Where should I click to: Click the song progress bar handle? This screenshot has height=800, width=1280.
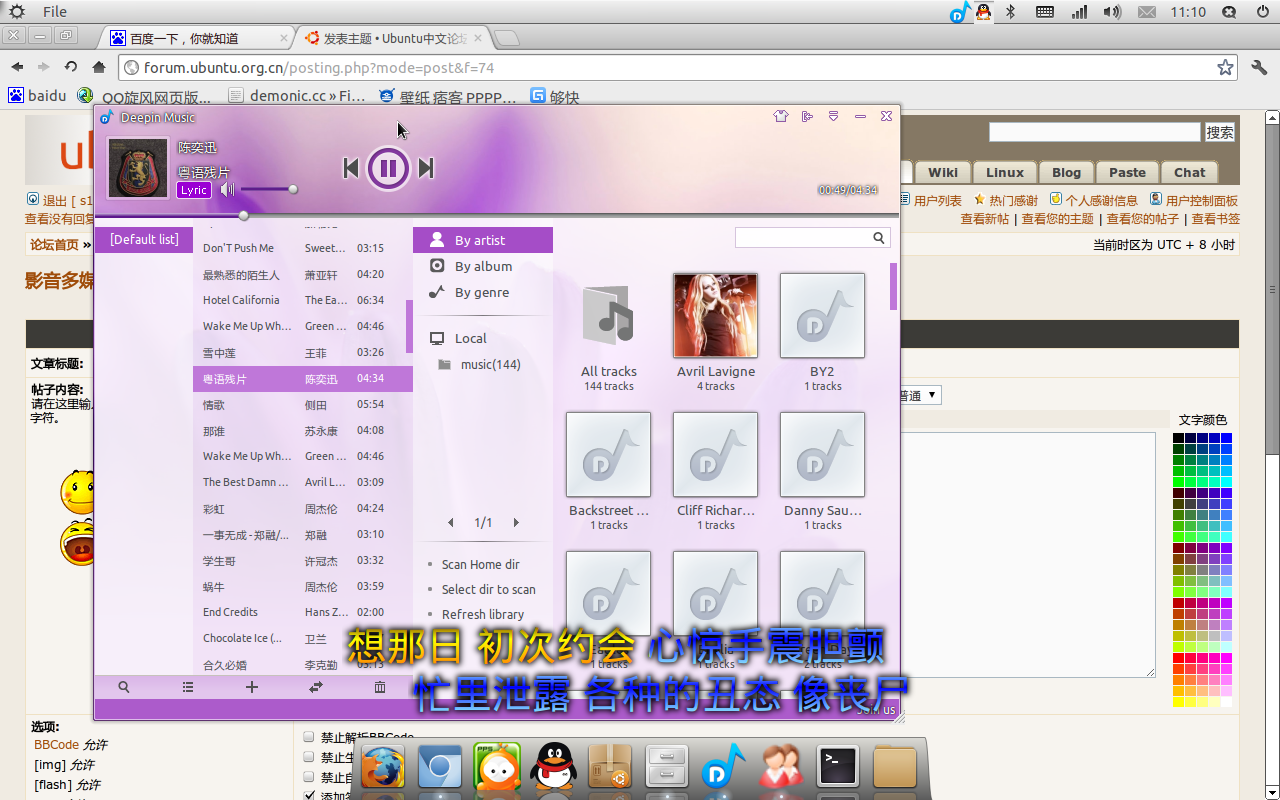pyautogui.click(x=243, y=215)
